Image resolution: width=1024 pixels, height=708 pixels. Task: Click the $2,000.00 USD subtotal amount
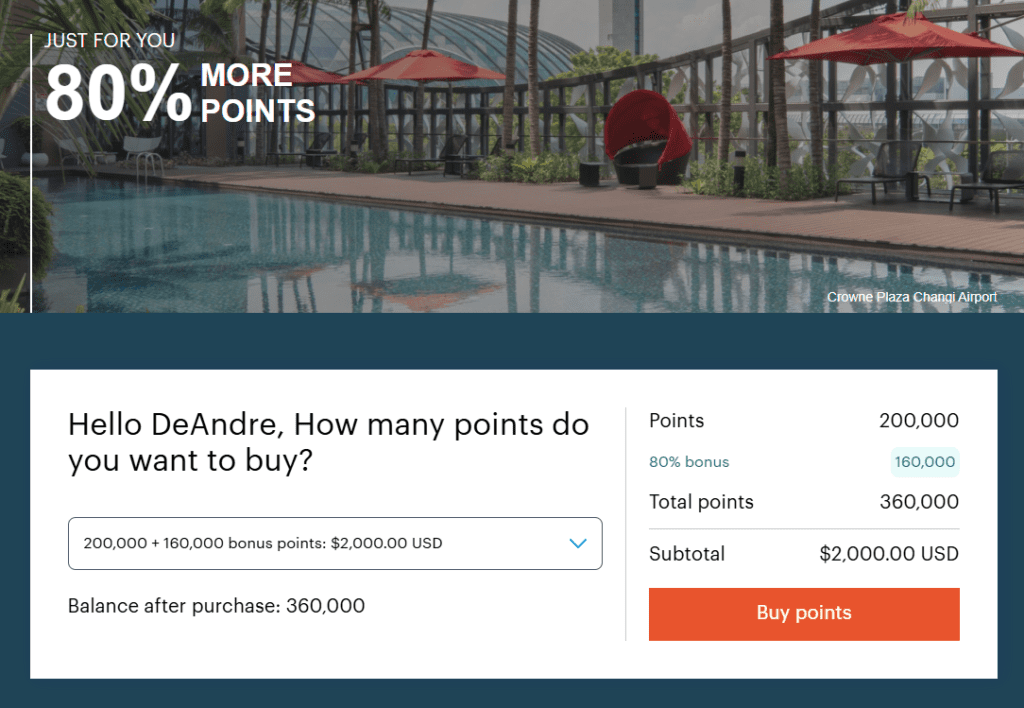click(888, 554)
